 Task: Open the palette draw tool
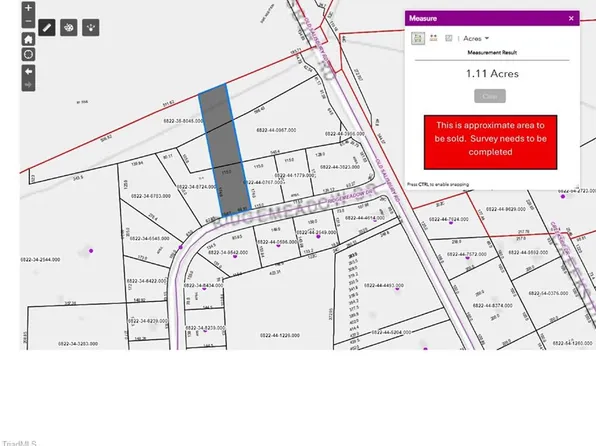point(69,27)
